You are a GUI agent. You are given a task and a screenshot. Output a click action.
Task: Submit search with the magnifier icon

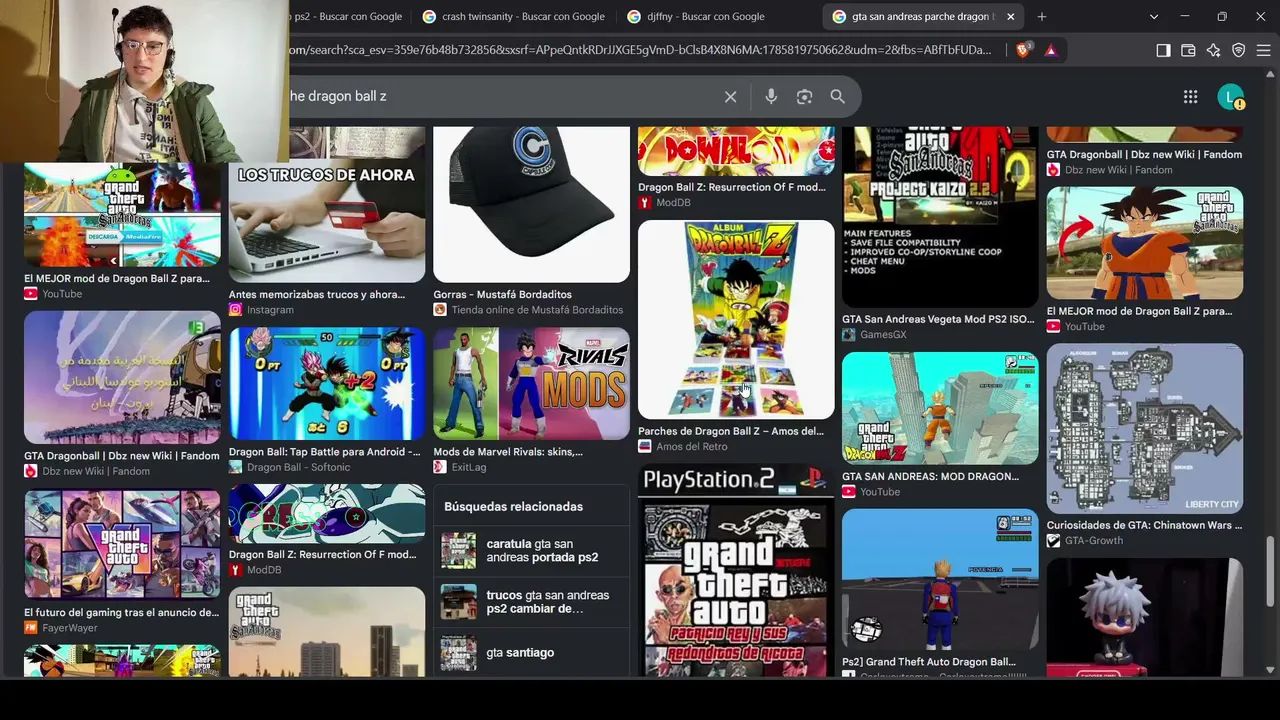(837, 96)
